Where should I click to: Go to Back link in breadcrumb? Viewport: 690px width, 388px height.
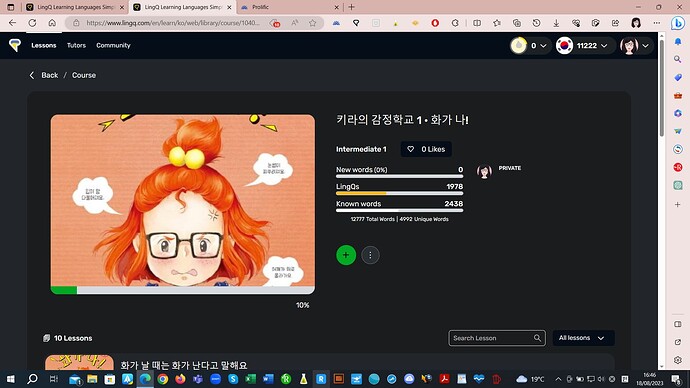49,75
